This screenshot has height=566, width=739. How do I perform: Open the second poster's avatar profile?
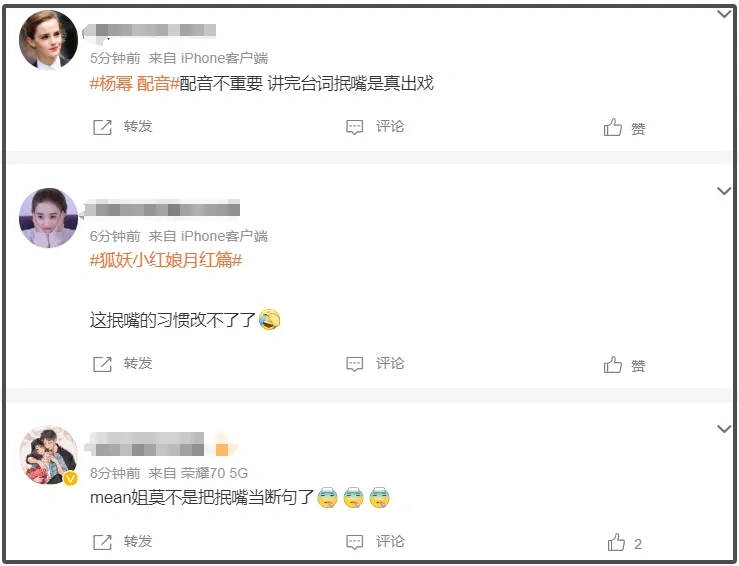(48, 217)
